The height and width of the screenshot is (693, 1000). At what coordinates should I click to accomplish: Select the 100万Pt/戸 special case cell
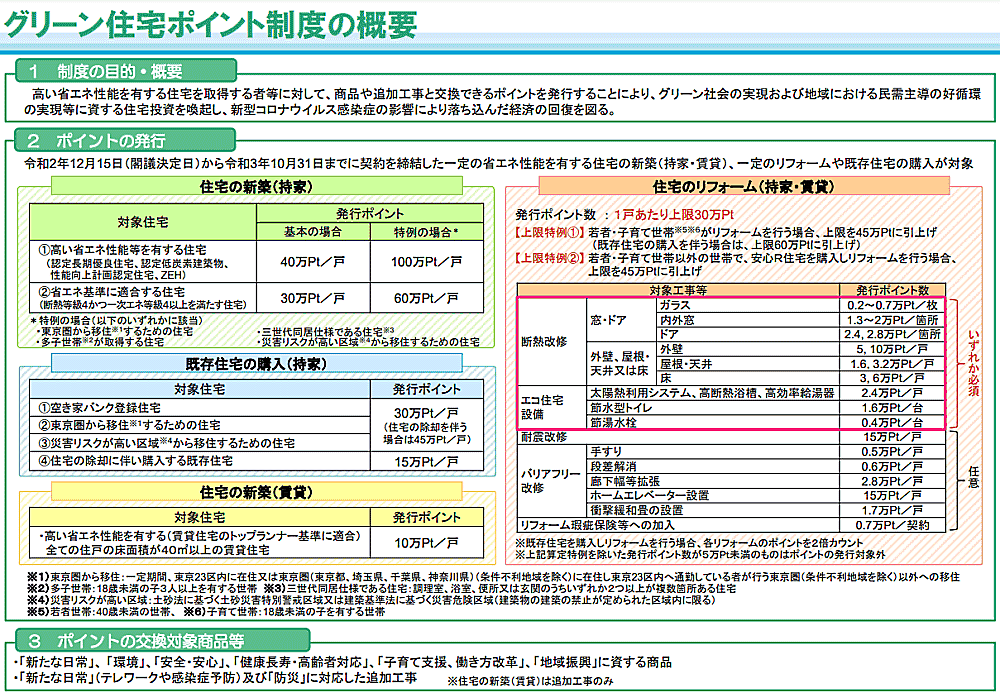[413, 261]
